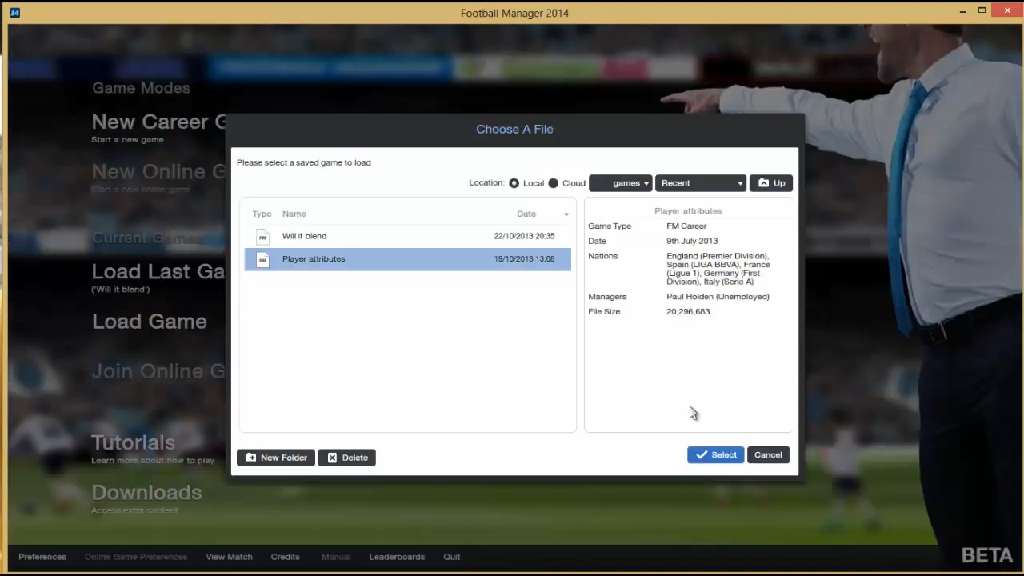This screenshot has height=576, width=1024.
Task: Click the Type column header
Action: pyautogui.click(x=261, y=214)
